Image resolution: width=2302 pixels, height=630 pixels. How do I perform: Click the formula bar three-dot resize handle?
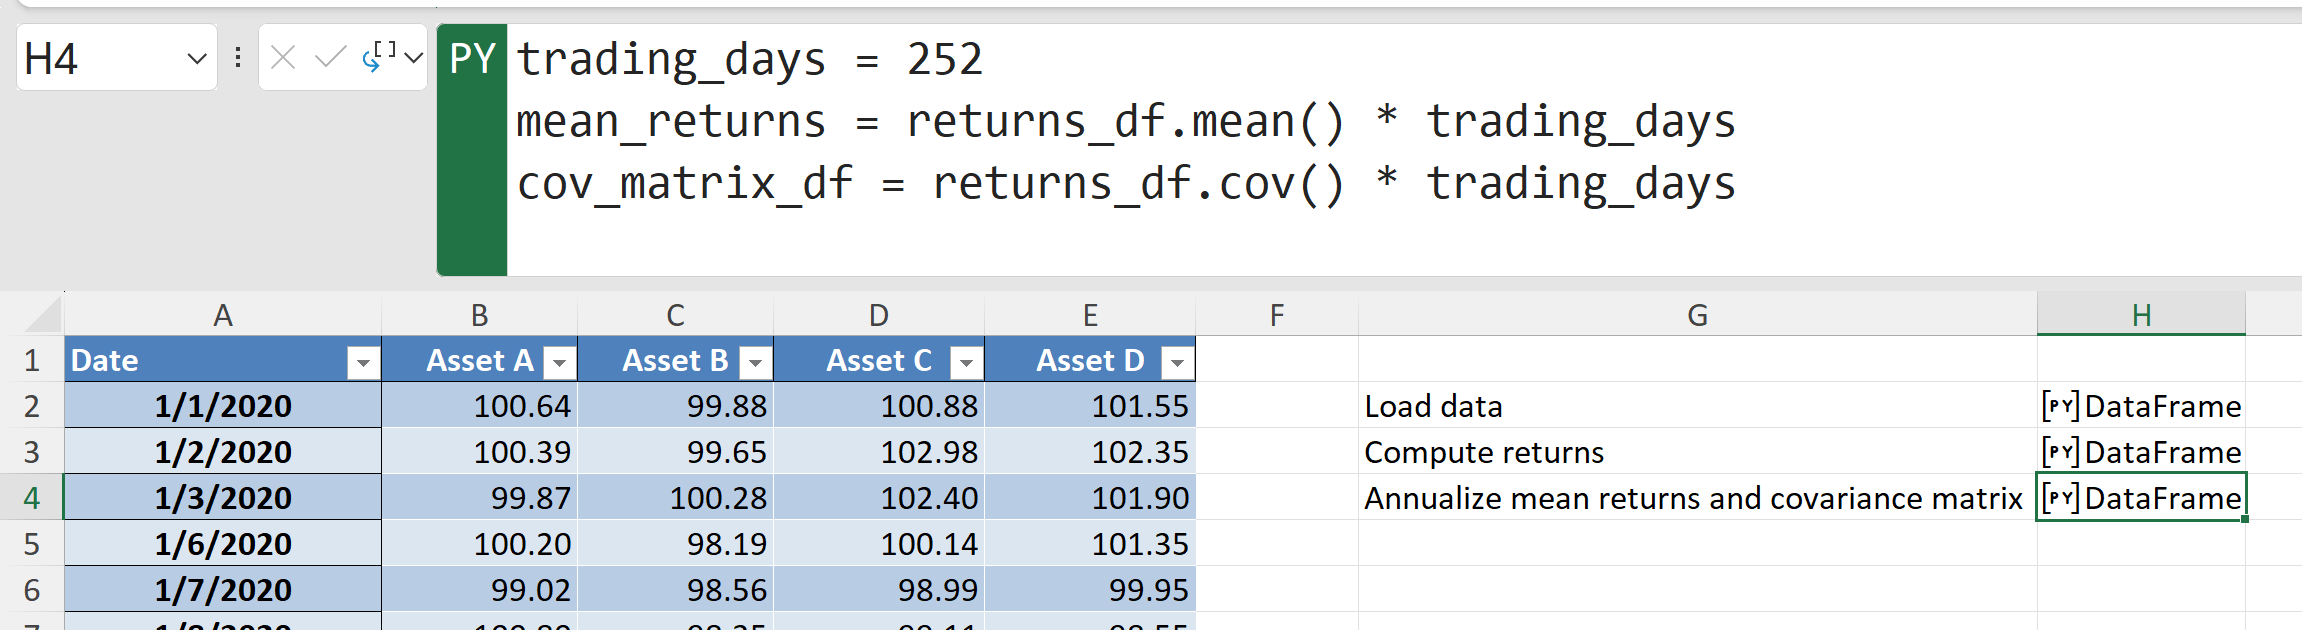click(238, 58)
